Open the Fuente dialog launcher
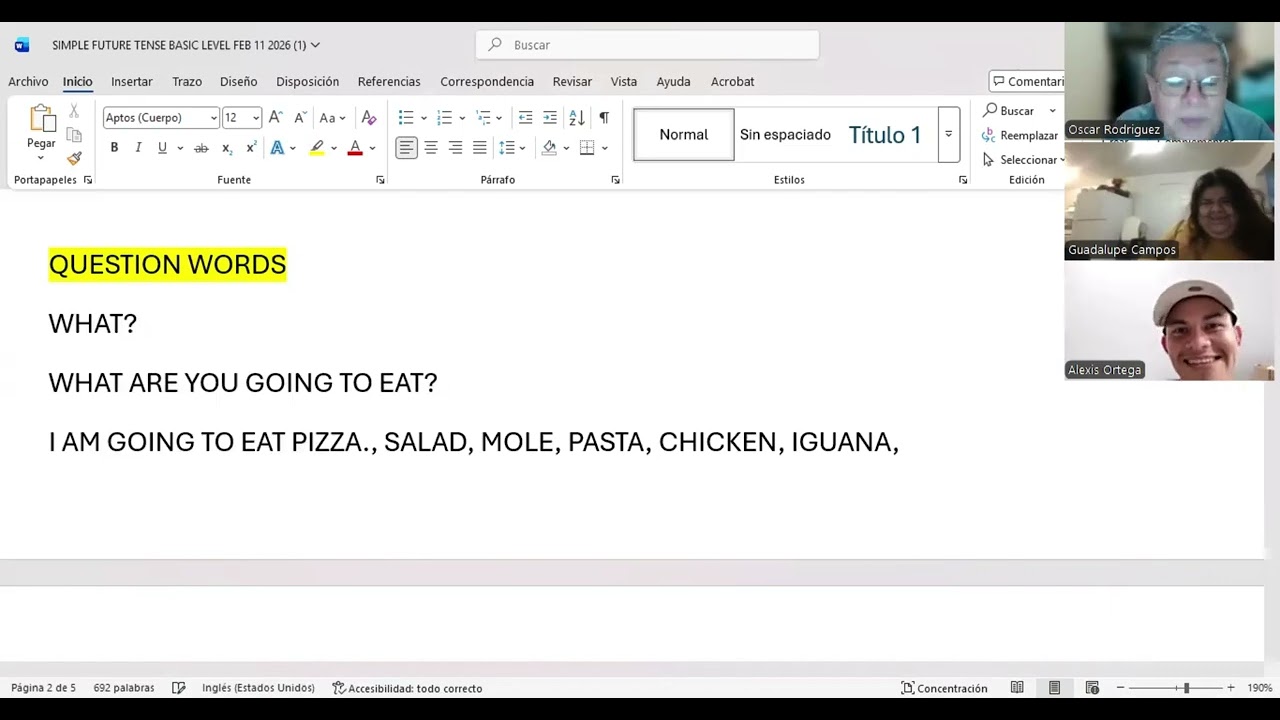 click(380, 180)
